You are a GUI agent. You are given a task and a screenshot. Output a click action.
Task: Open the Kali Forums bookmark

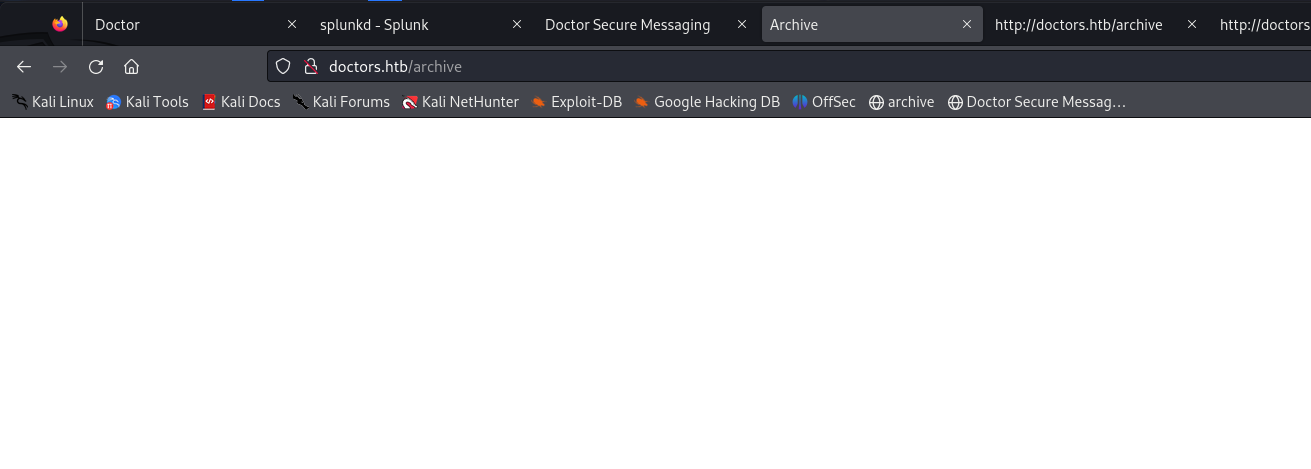341,102
